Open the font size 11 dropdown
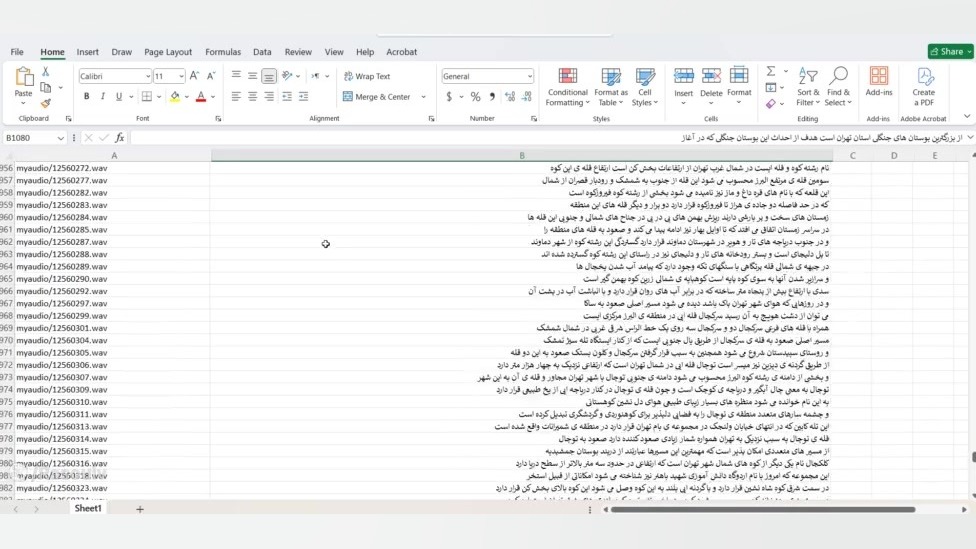The height and width of the screenshot is (549, 976). pyautogui.click(x=181, y=76)
